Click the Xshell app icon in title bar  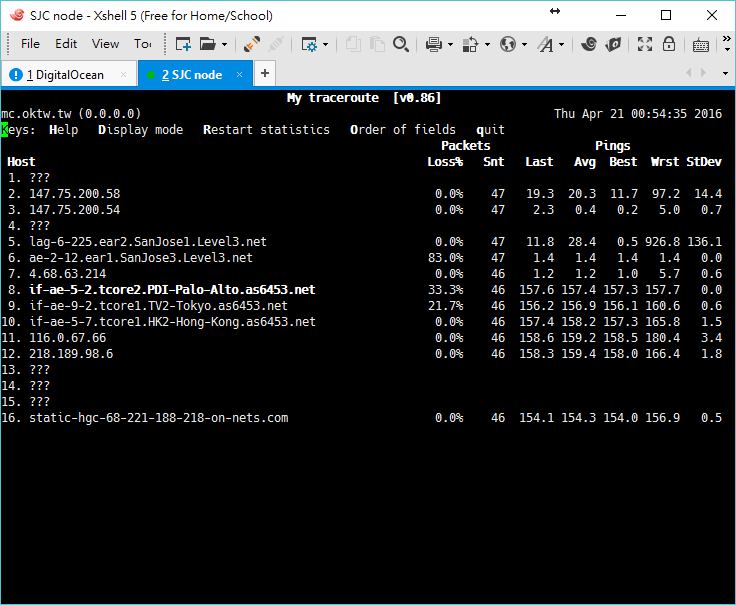(17, 15)
